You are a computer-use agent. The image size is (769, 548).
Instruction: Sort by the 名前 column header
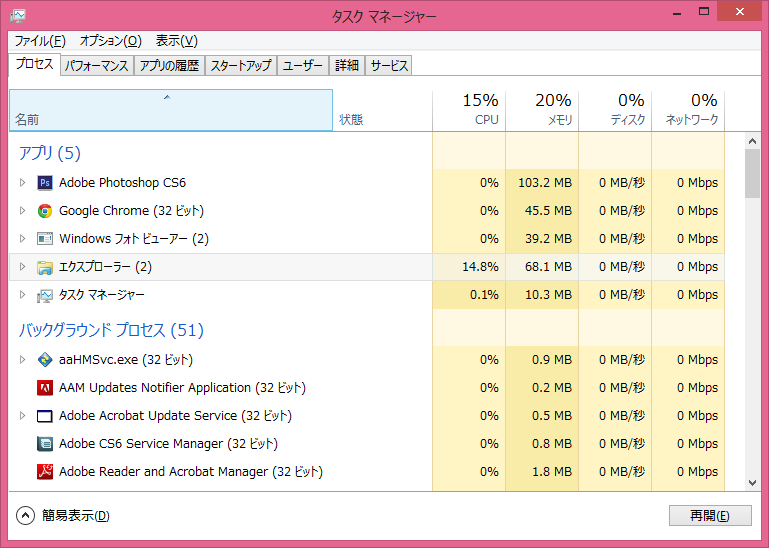tap(171, 110)
